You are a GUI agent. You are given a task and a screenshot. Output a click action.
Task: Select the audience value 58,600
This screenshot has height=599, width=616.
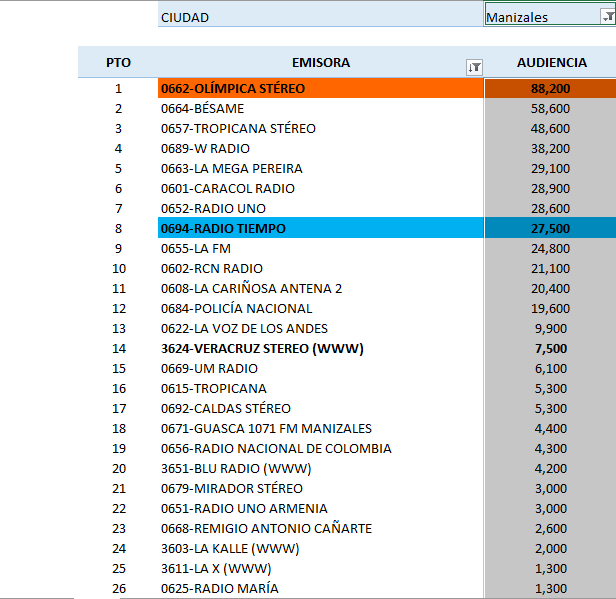pos(550,108)
